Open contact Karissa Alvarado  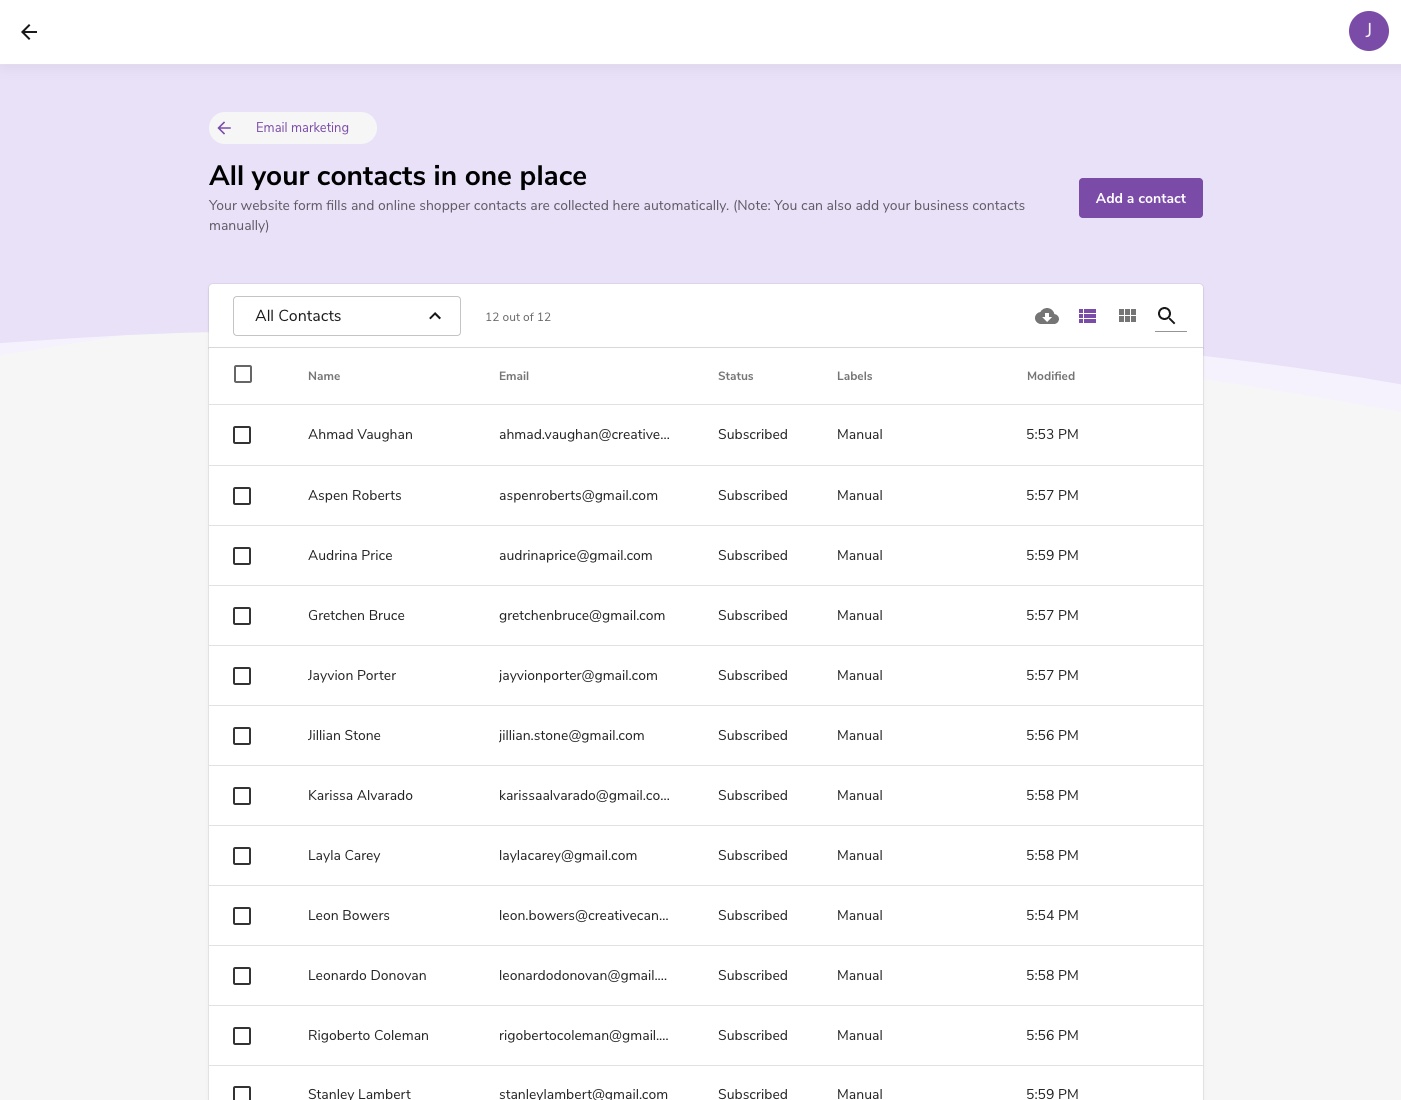(360, 795)
